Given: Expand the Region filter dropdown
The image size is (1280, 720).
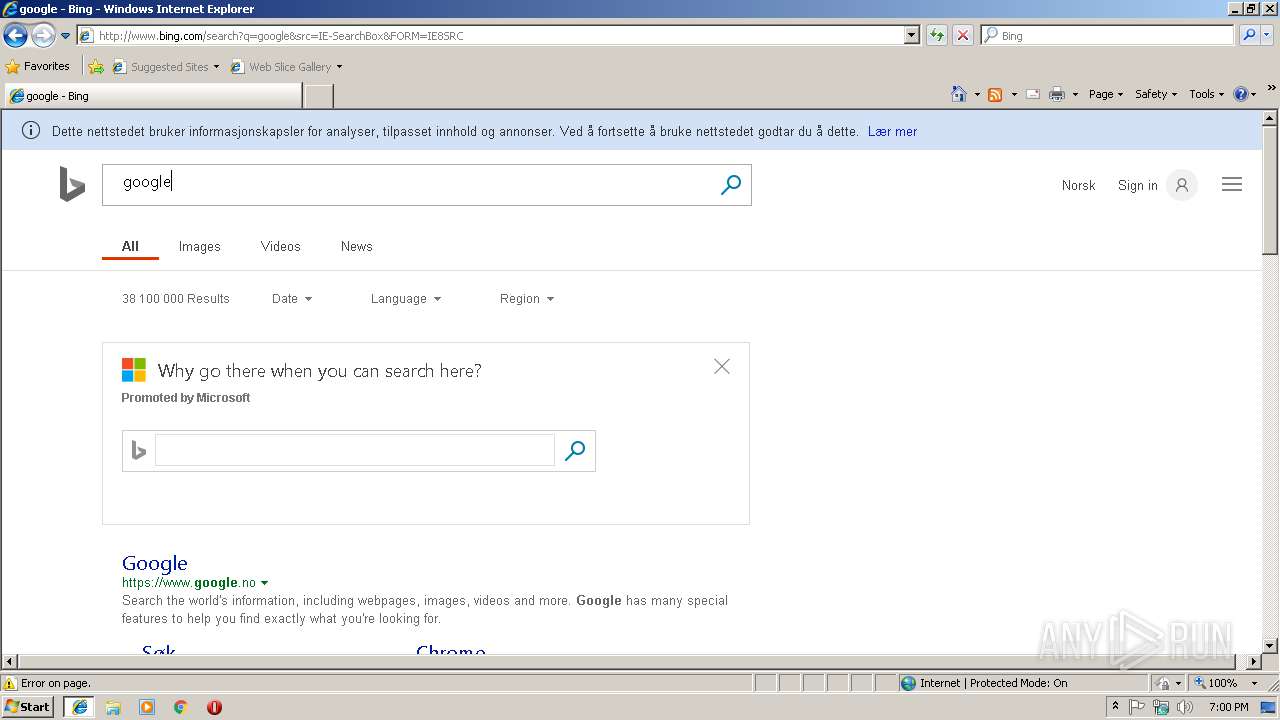Looking at the screenshot, I should 527,298.
